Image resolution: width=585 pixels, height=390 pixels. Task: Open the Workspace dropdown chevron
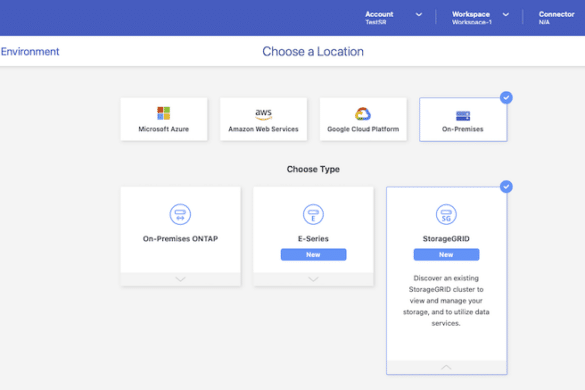(x=506, y=15)
